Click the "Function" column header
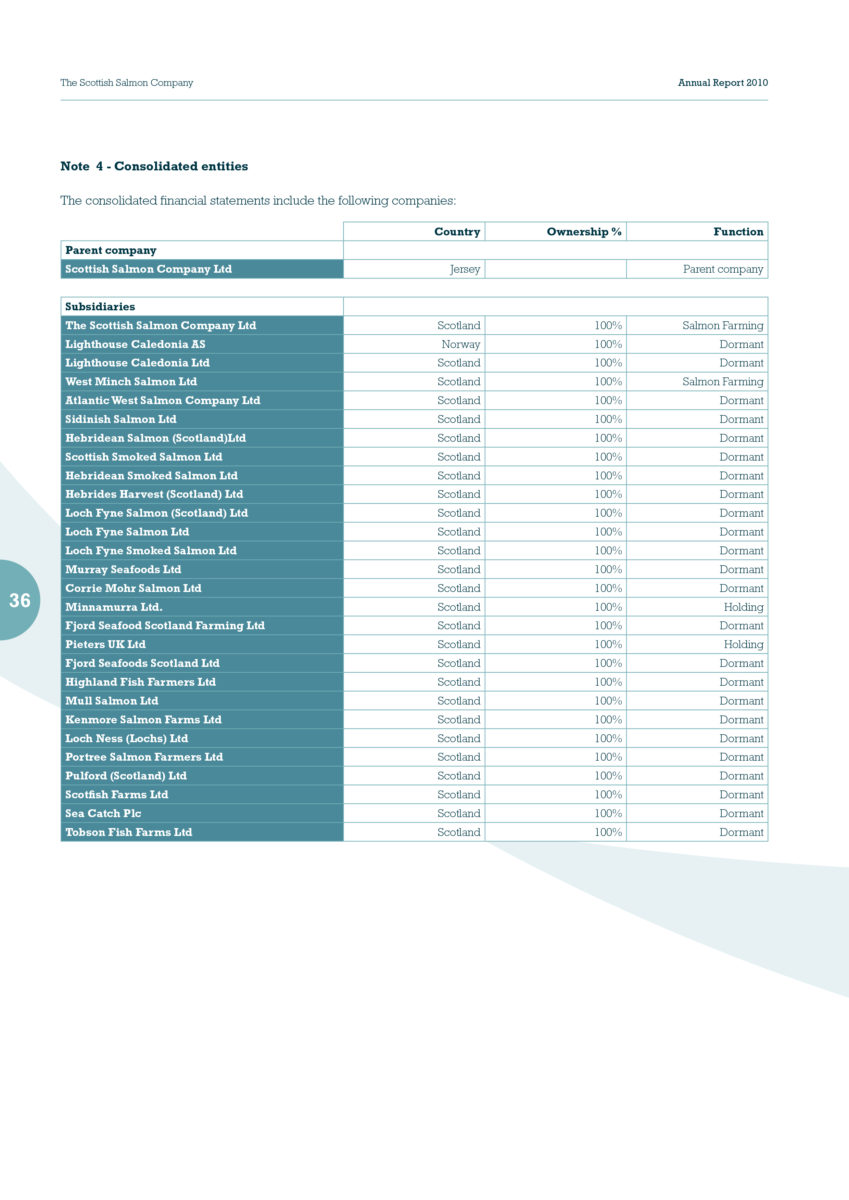The width and height of the screenshot is (849, 1200). [x=739, y=232]
